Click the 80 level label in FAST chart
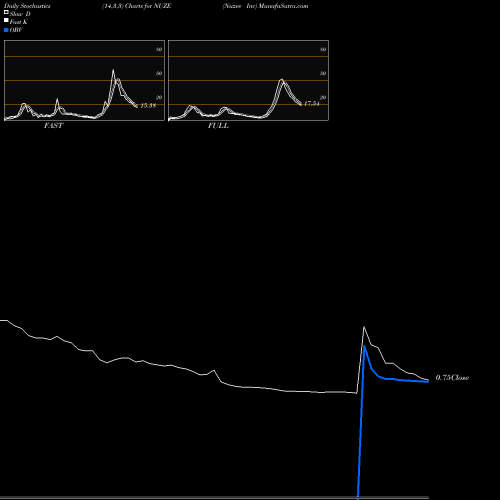Screen dimensions: 500x500 (x=159, y=49)
